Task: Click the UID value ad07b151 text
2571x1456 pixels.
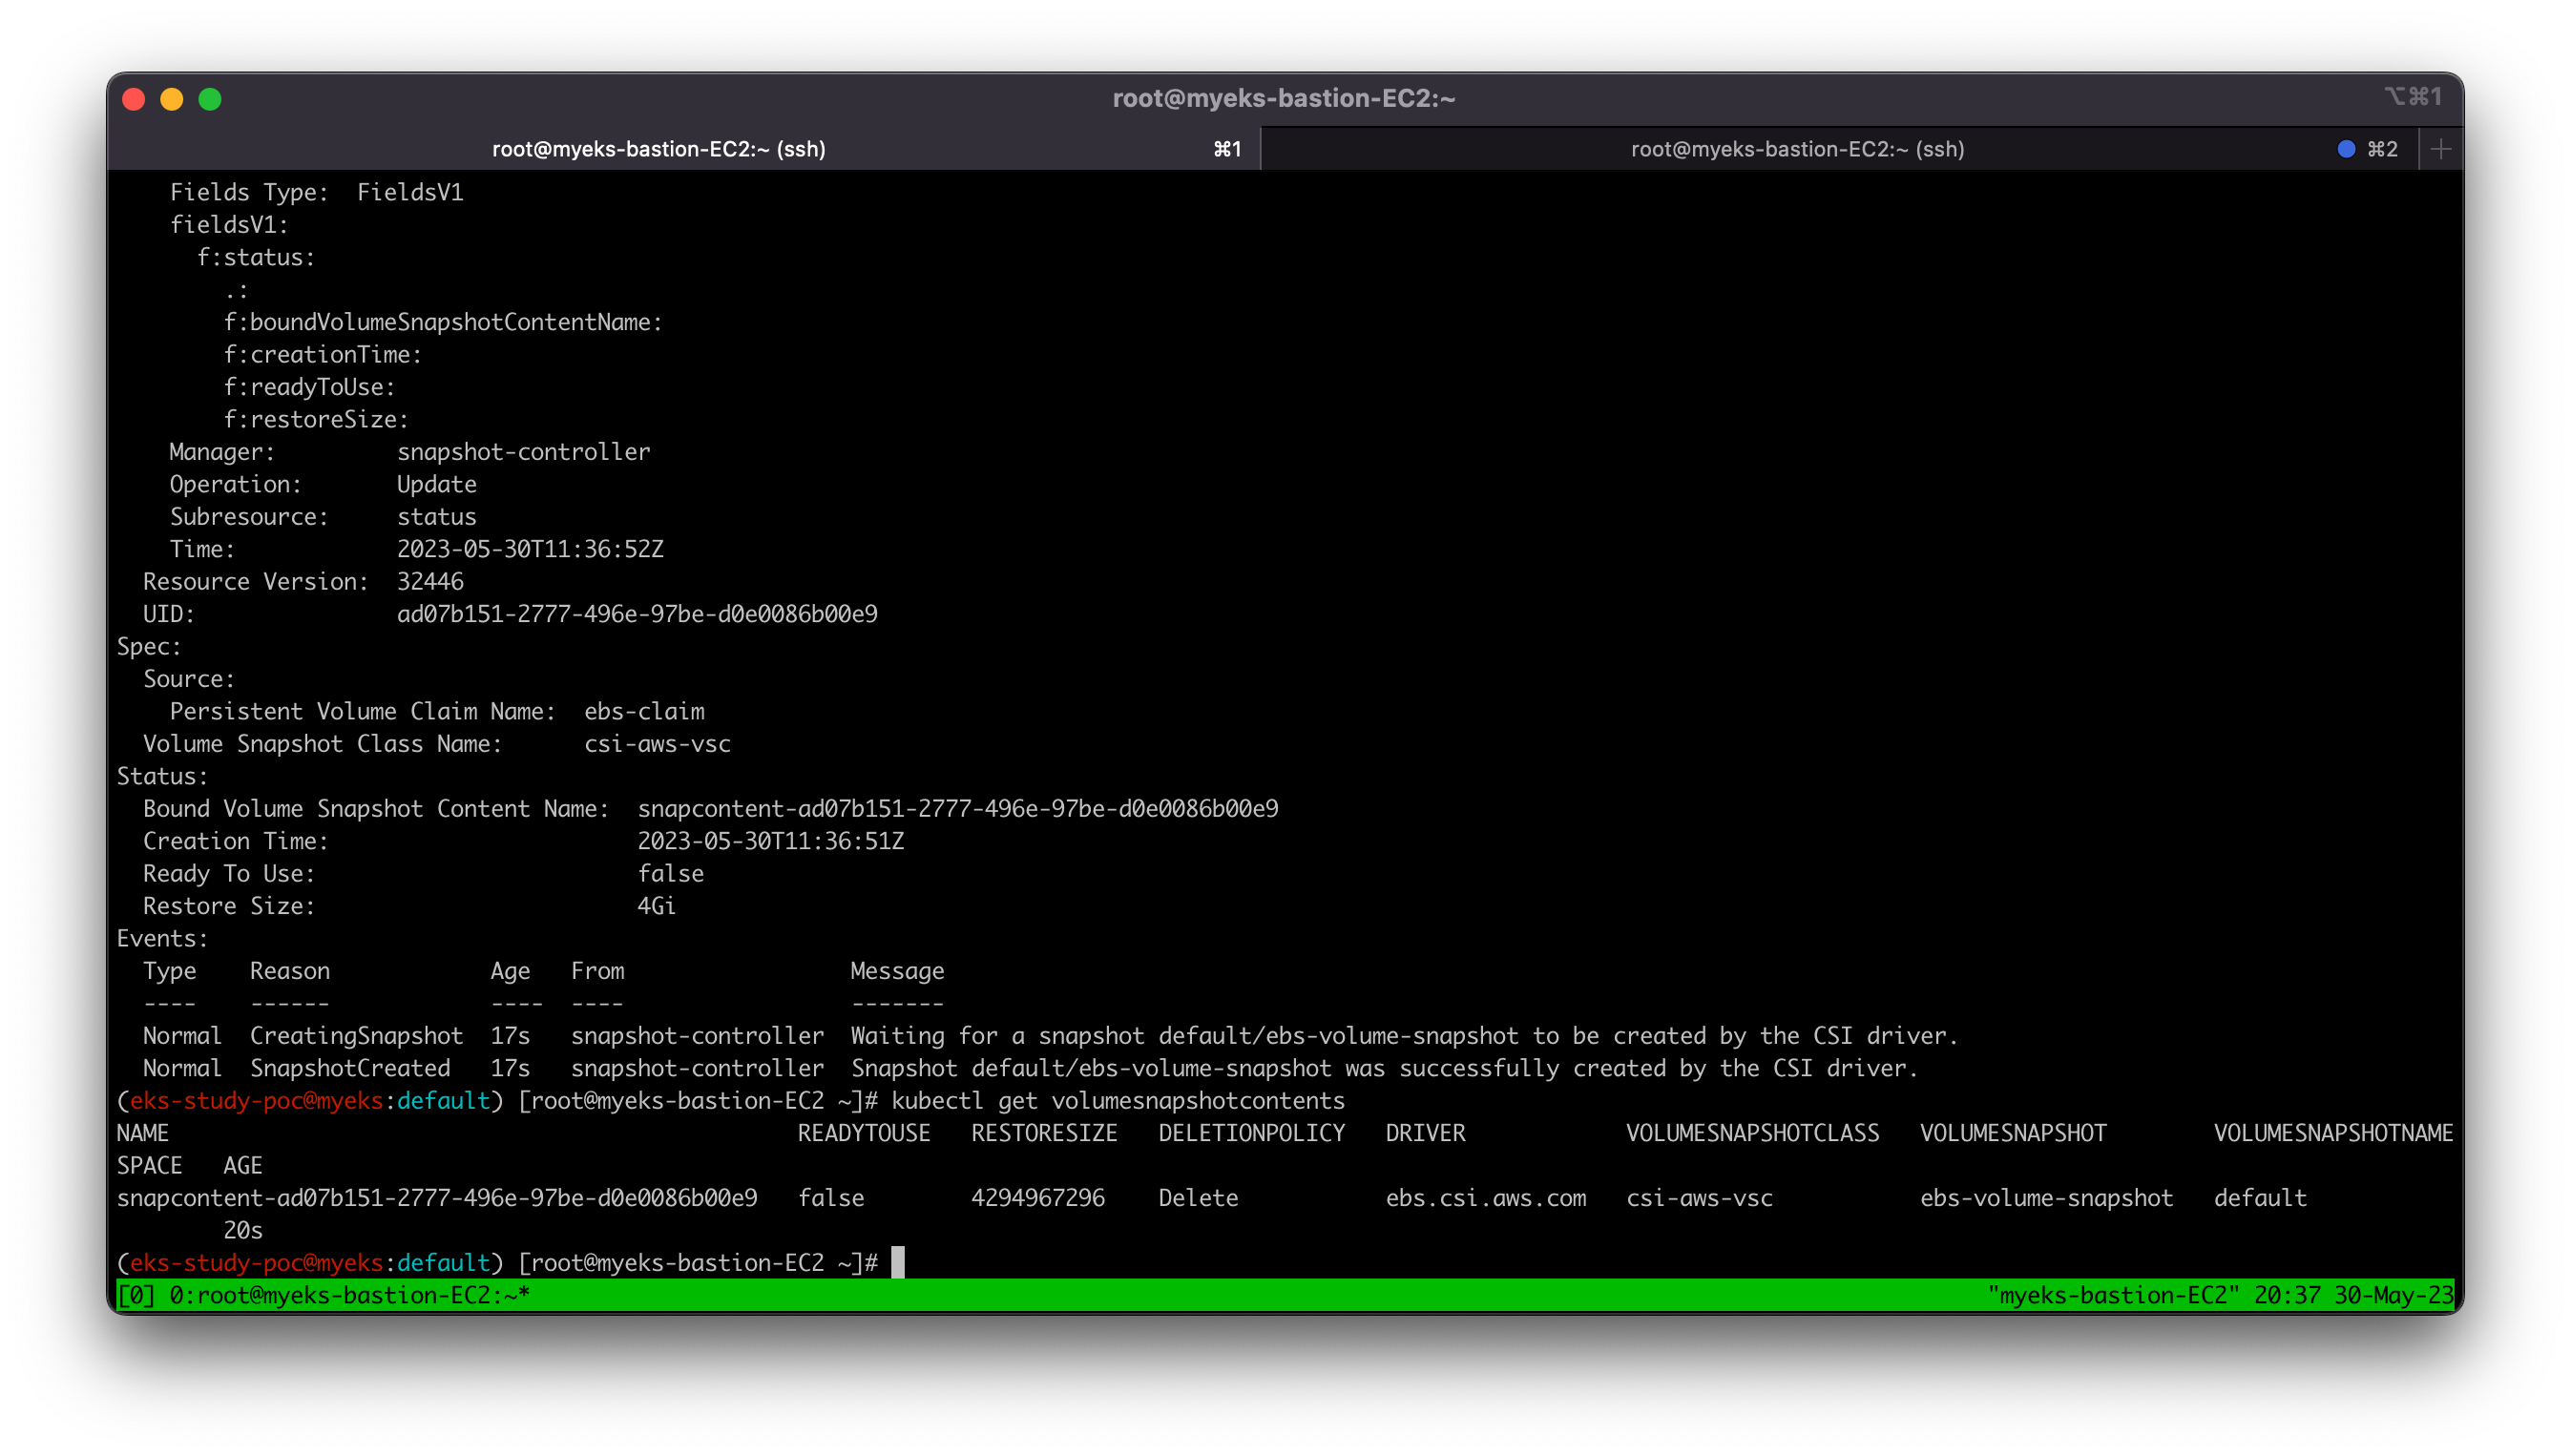Action: tap(637, 614)
